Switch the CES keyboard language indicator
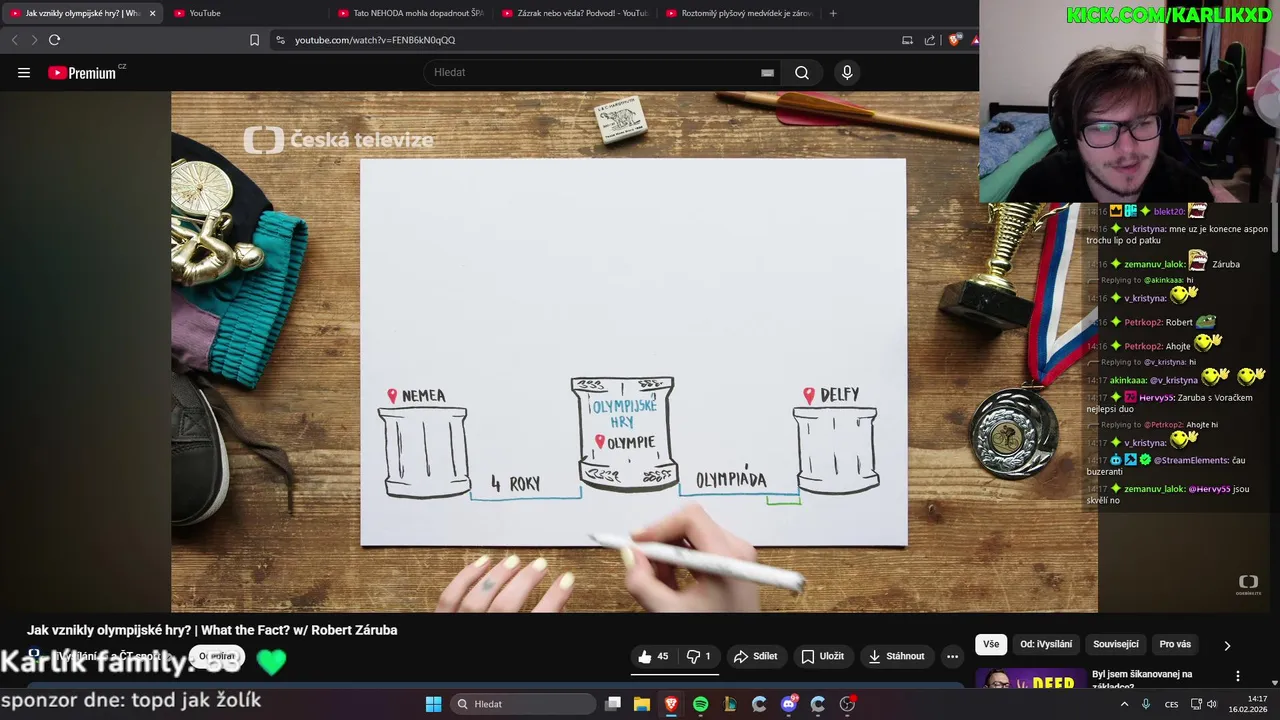 (1171, 704)
